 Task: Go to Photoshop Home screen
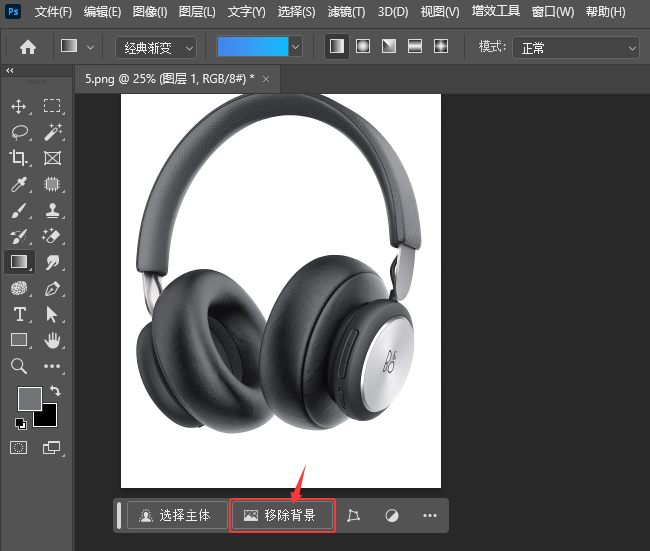[x=28, y=47]
